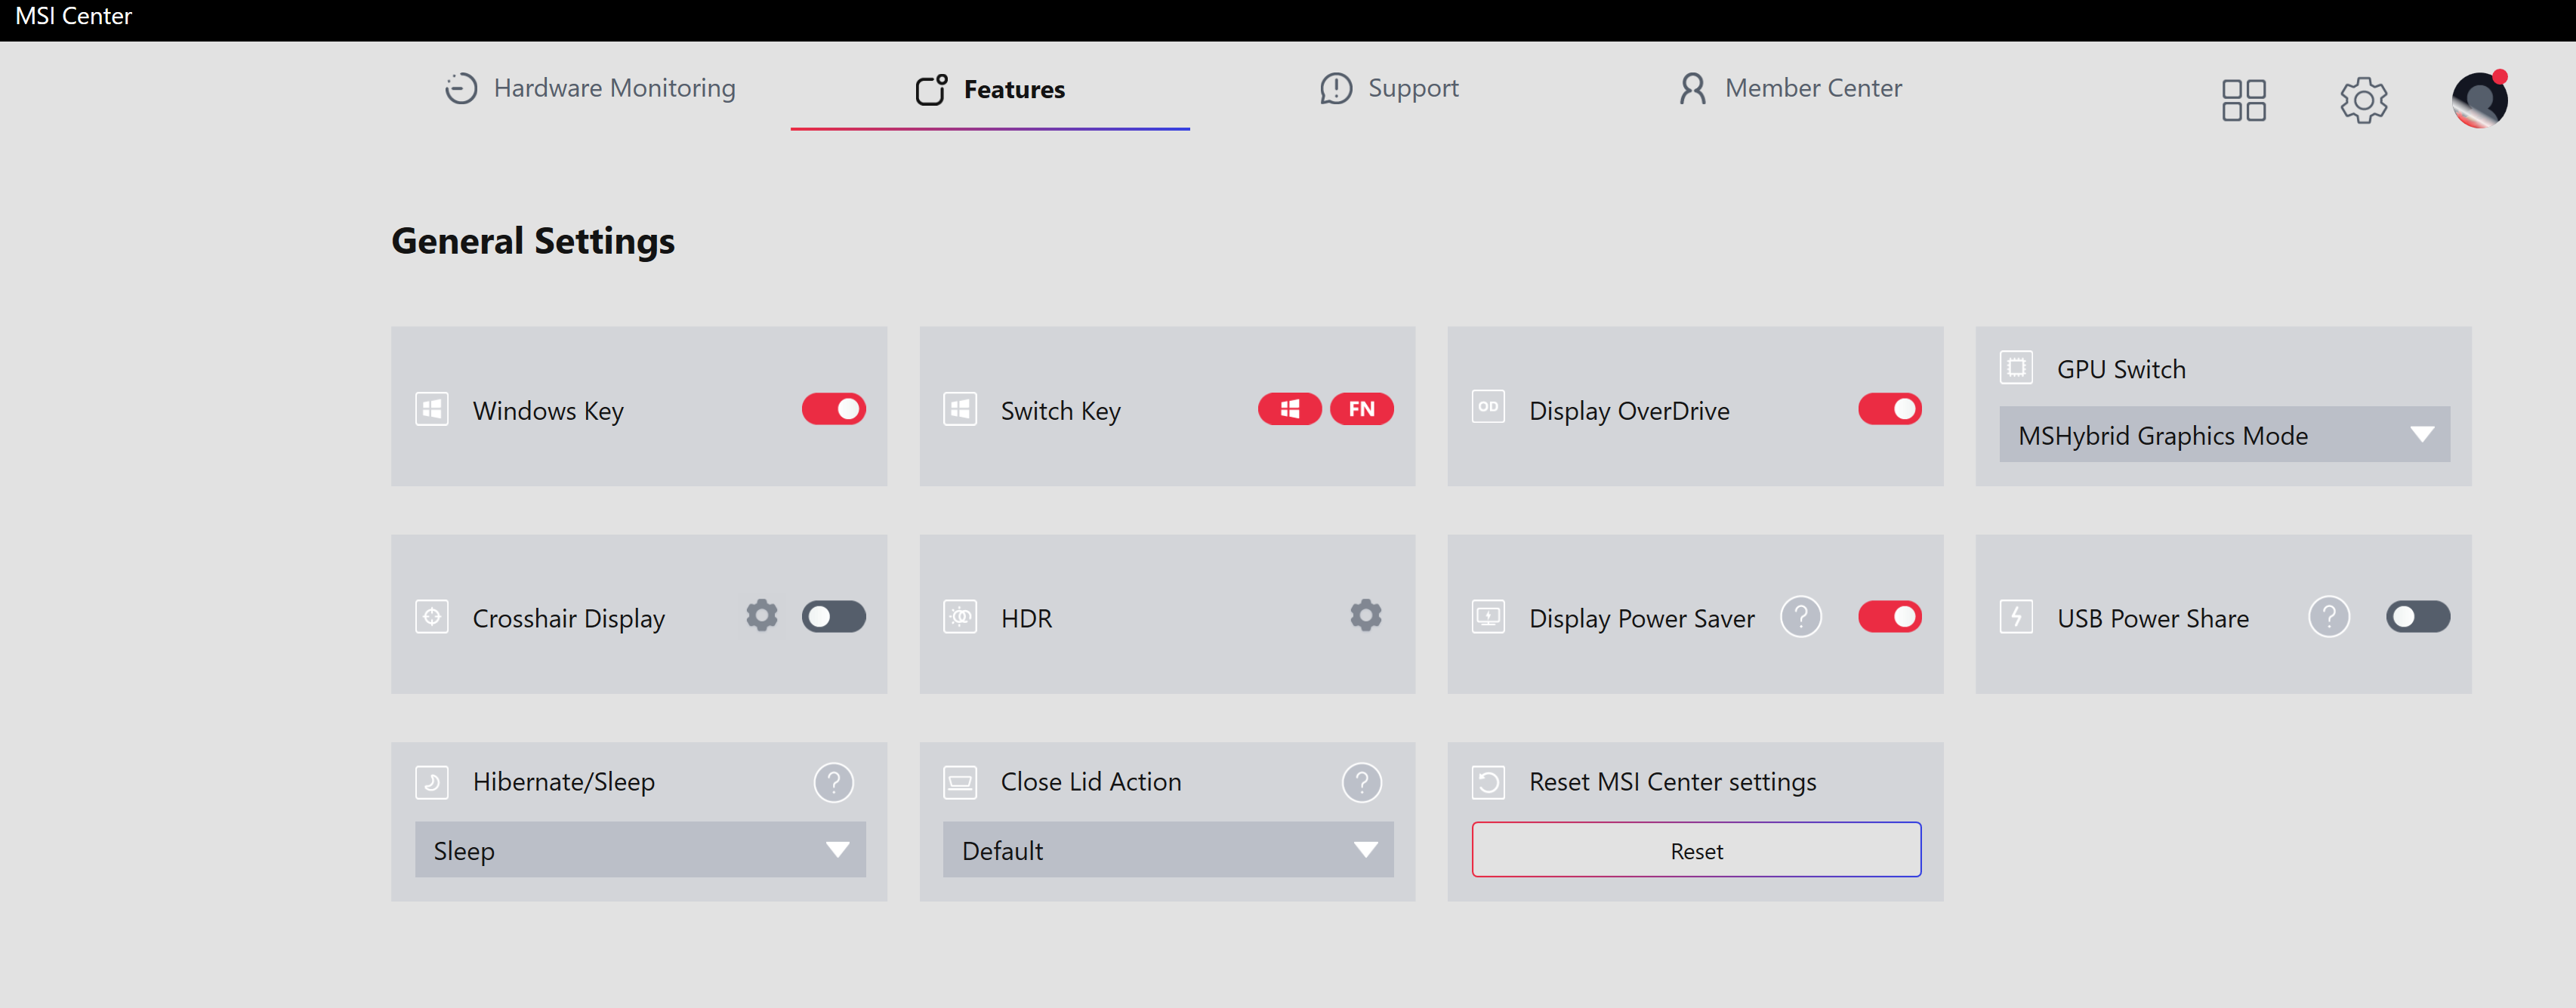Screen dimensions: 2576x1008
Task: Disable Display OverDrive toggle
Action: (x=1889, y=409)
